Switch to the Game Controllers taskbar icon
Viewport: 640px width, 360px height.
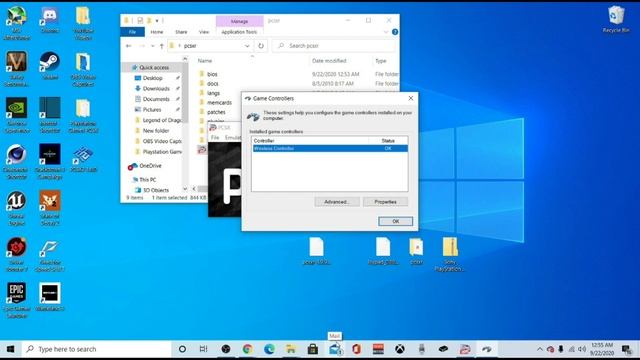click(487, 349)
